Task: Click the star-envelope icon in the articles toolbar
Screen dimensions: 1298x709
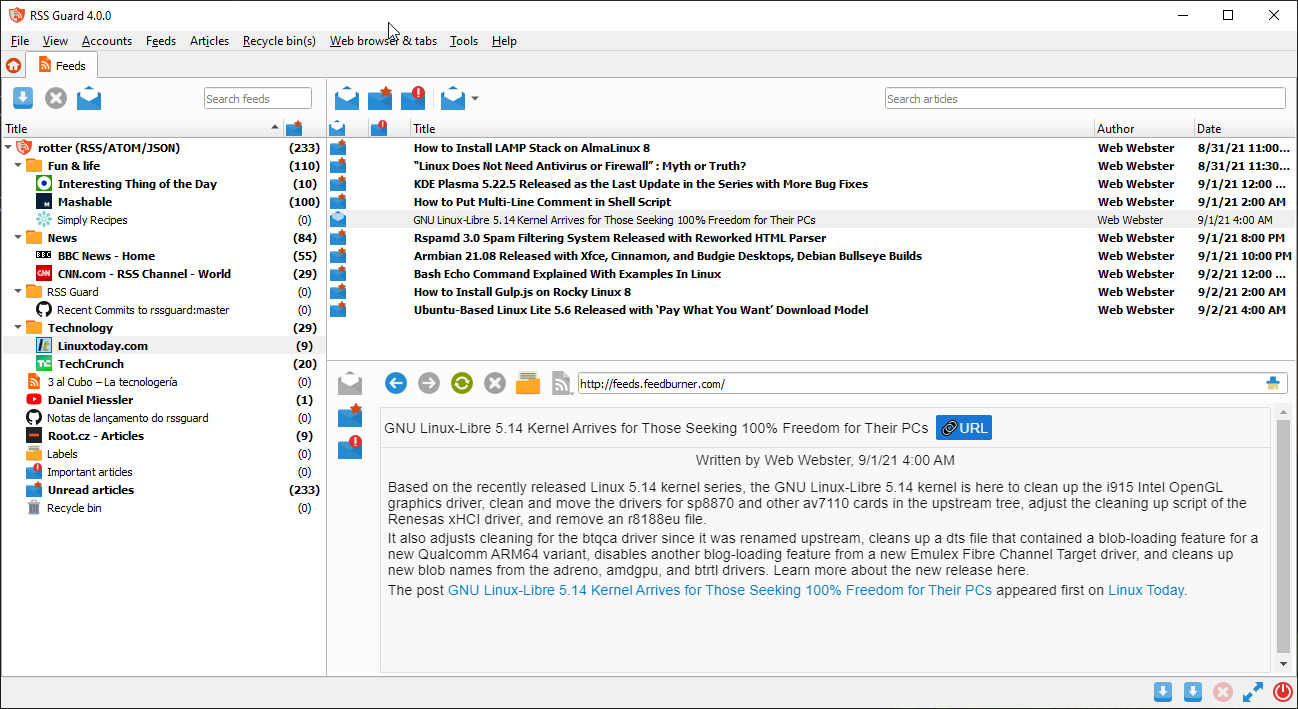Action: coord(380,98)
